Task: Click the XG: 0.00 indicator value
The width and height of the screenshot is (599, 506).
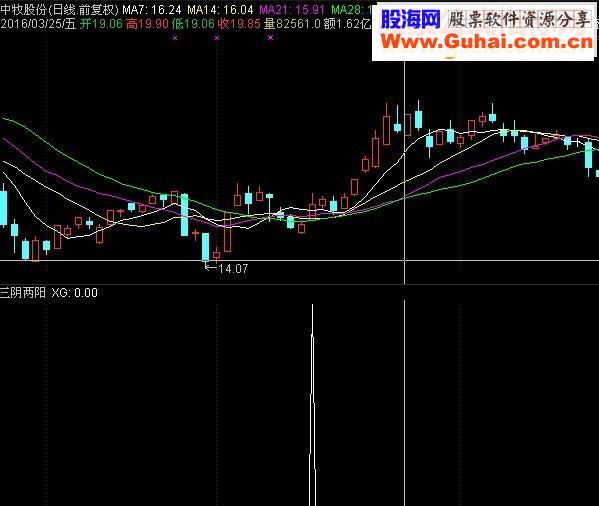Action: pos(74,293)
